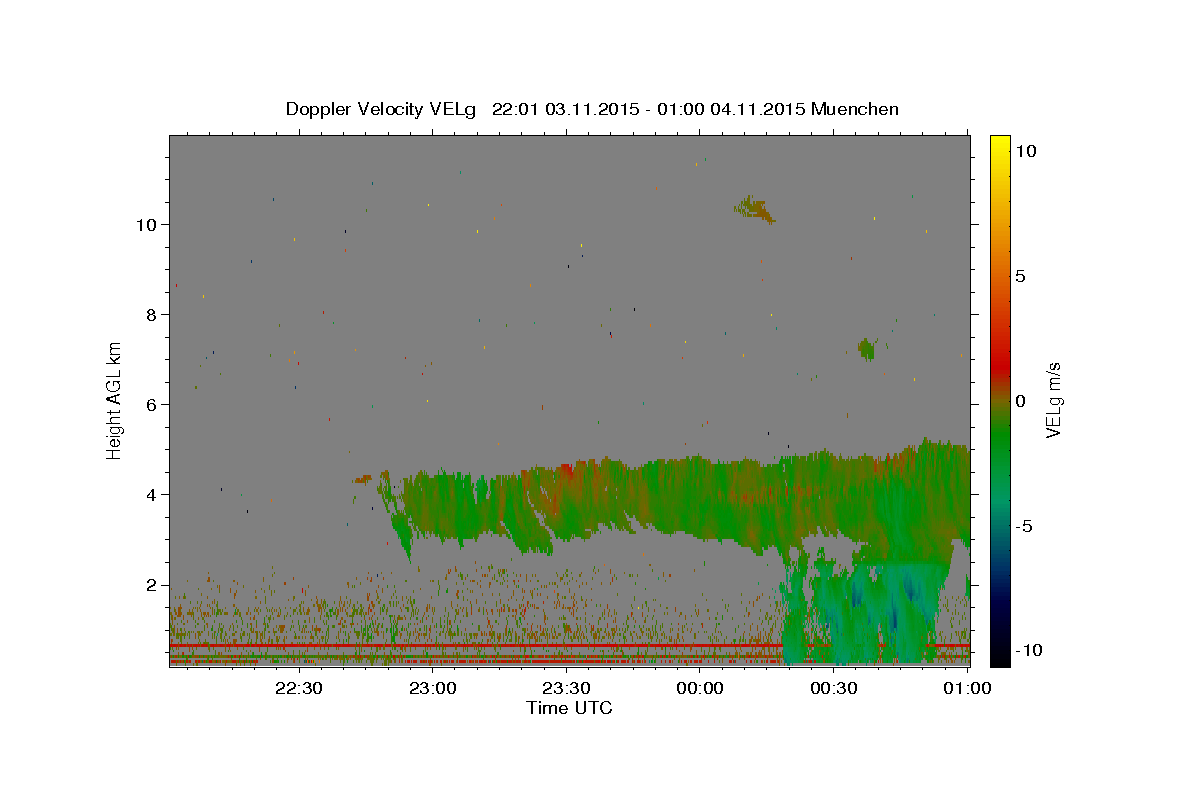
Task: Click the 'Time UTC' axis title
Action: coord(569,708)
